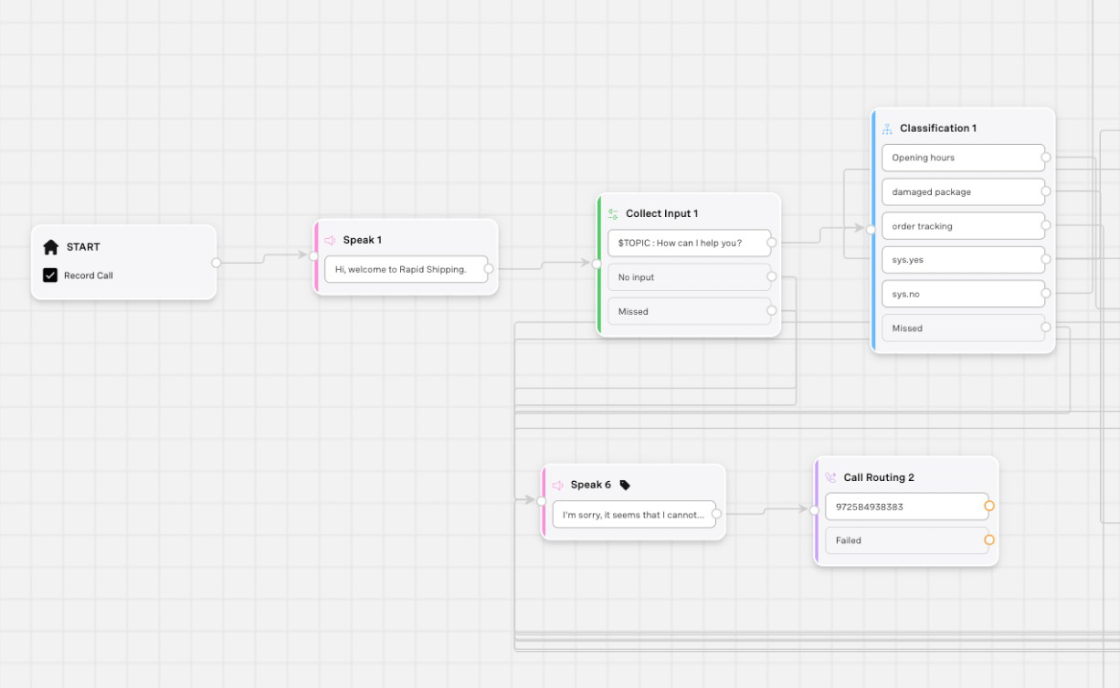Click the sys.no output port
This screenshot has height=688, width=1120.
tap(1046, 294)
